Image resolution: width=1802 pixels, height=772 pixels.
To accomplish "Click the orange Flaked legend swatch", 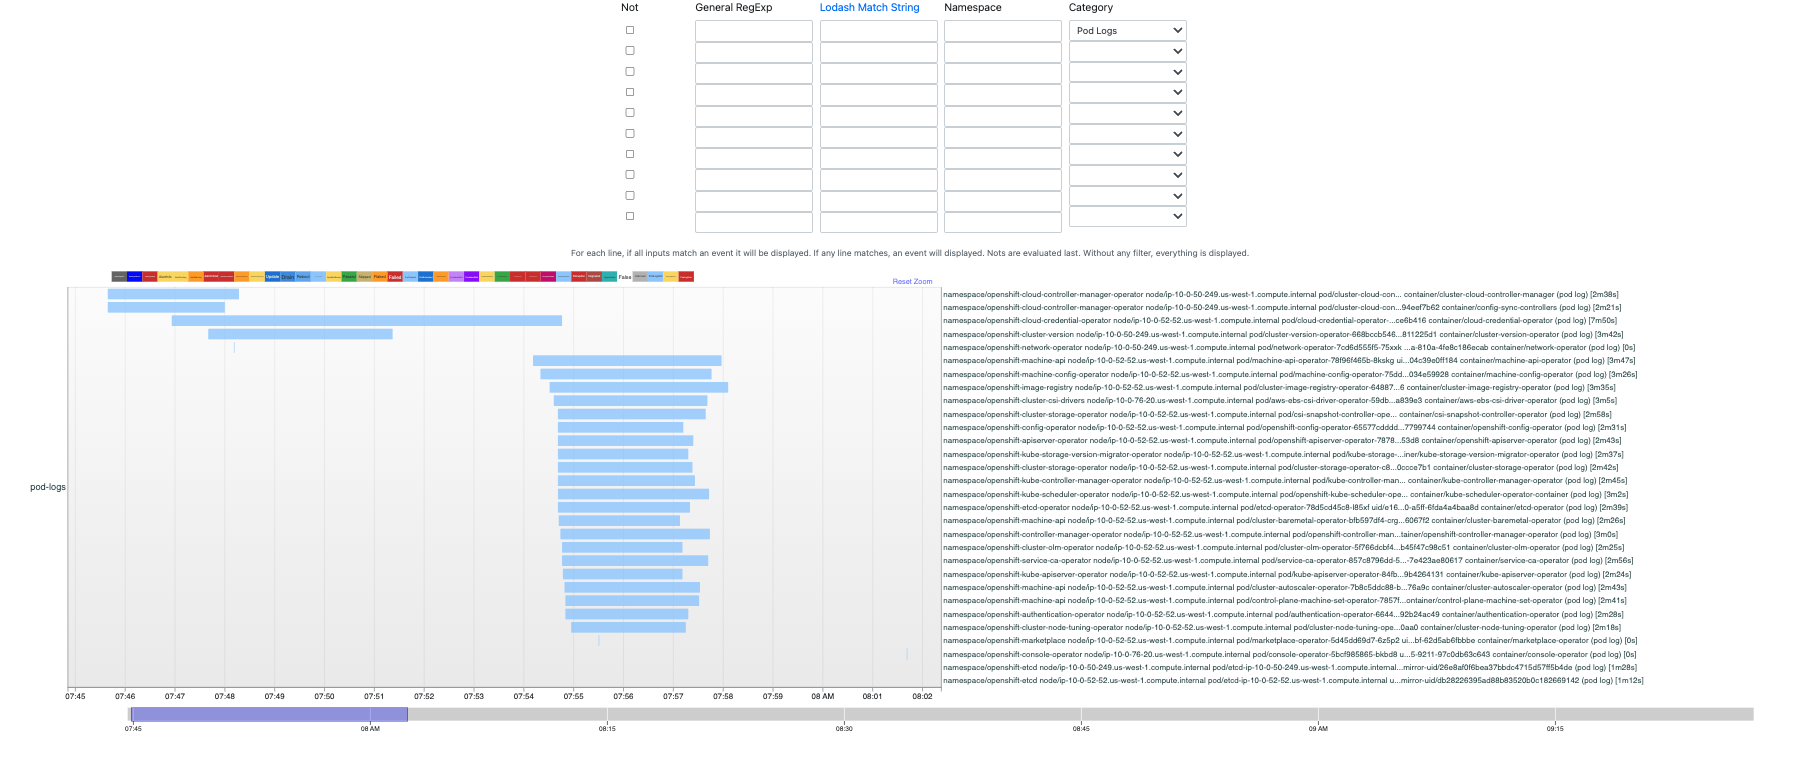I will [x=380, y=276].
